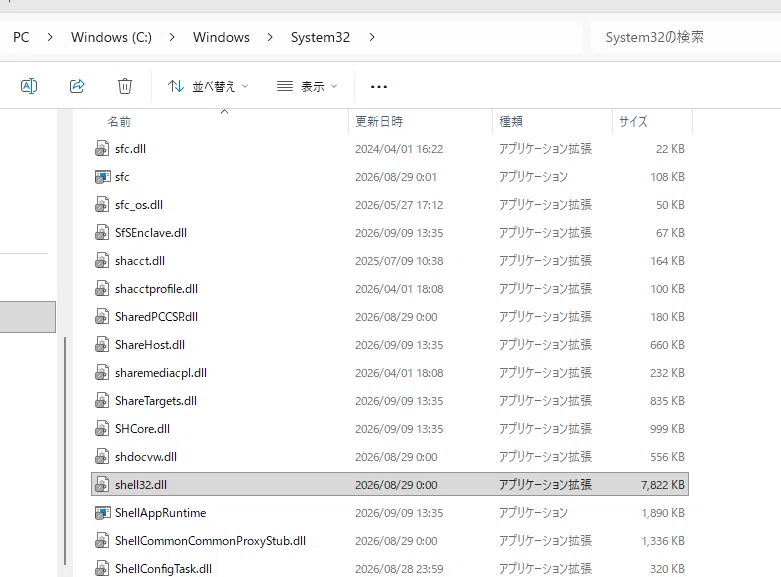Click the file name ShareHost.dll
Viewport: 781px width, 577px height.
(149, 344)
